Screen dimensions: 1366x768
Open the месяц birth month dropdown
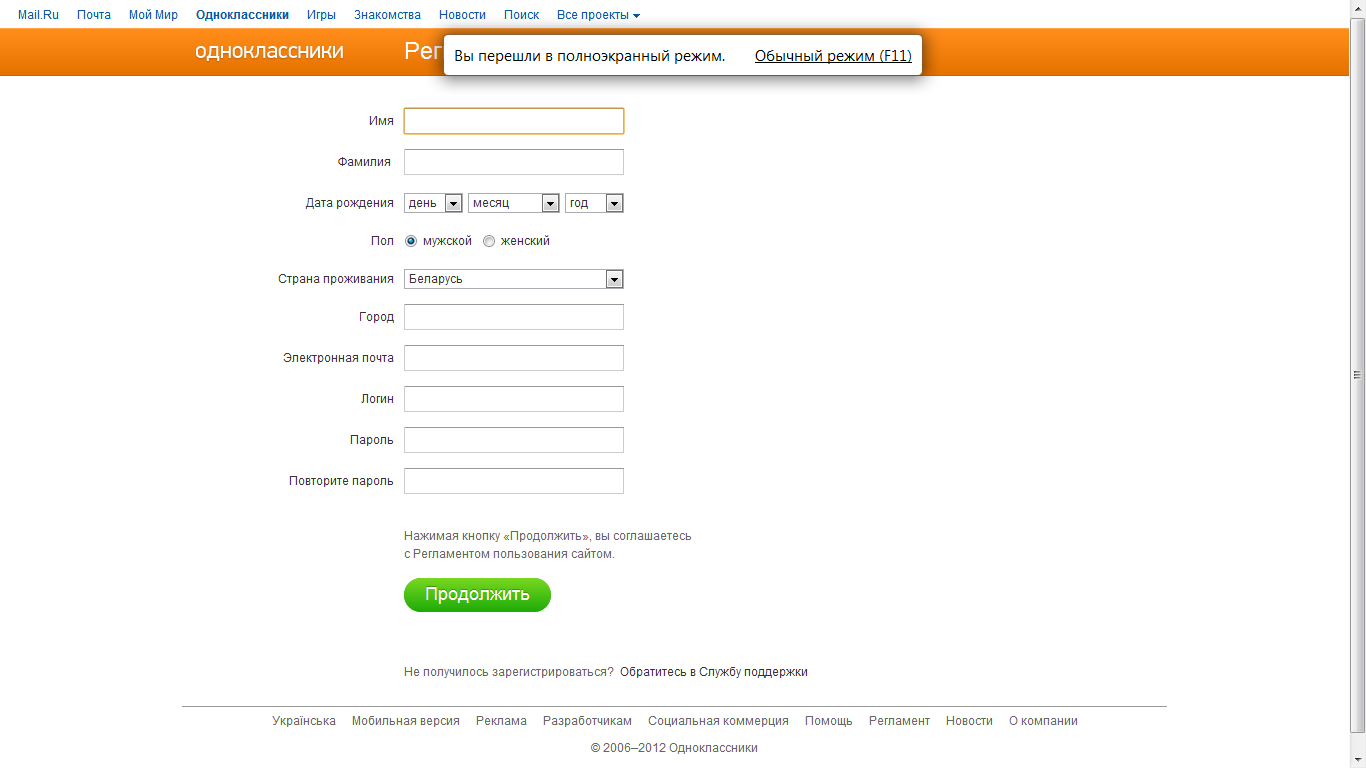tap(513, 203)
